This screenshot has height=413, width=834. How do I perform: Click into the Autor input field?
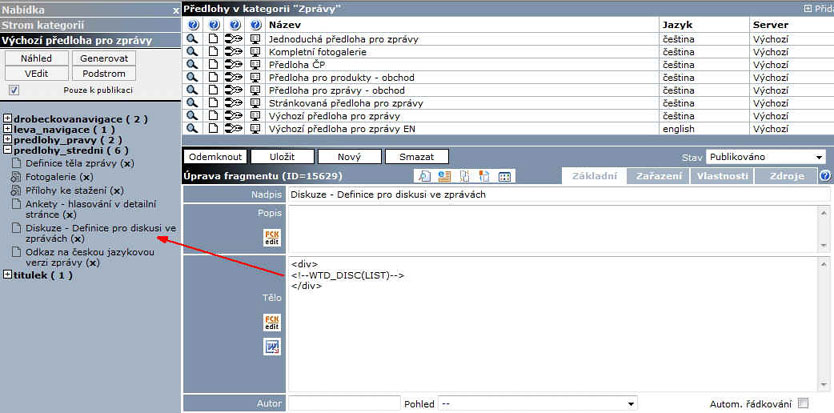click(343, 404)
